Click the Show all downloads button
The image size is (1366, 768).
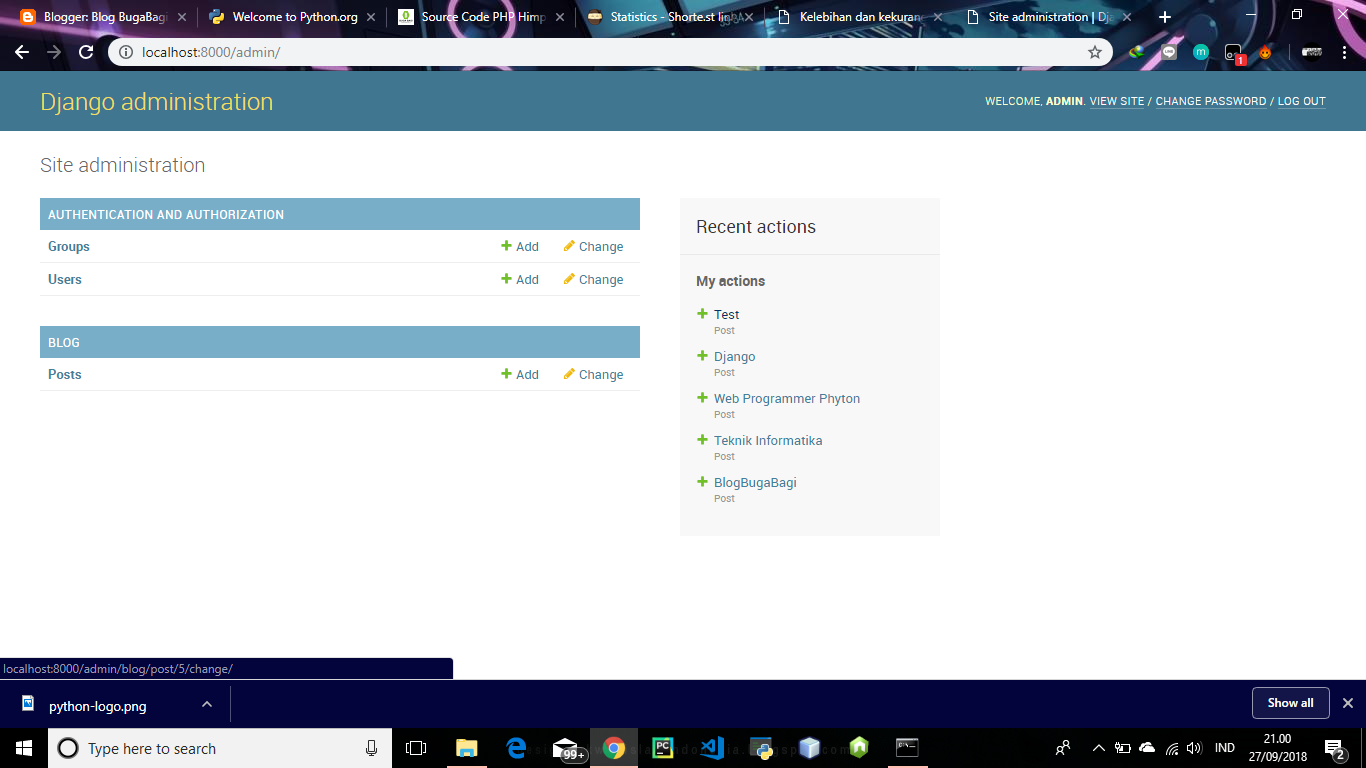click(x=1290, y=702)
